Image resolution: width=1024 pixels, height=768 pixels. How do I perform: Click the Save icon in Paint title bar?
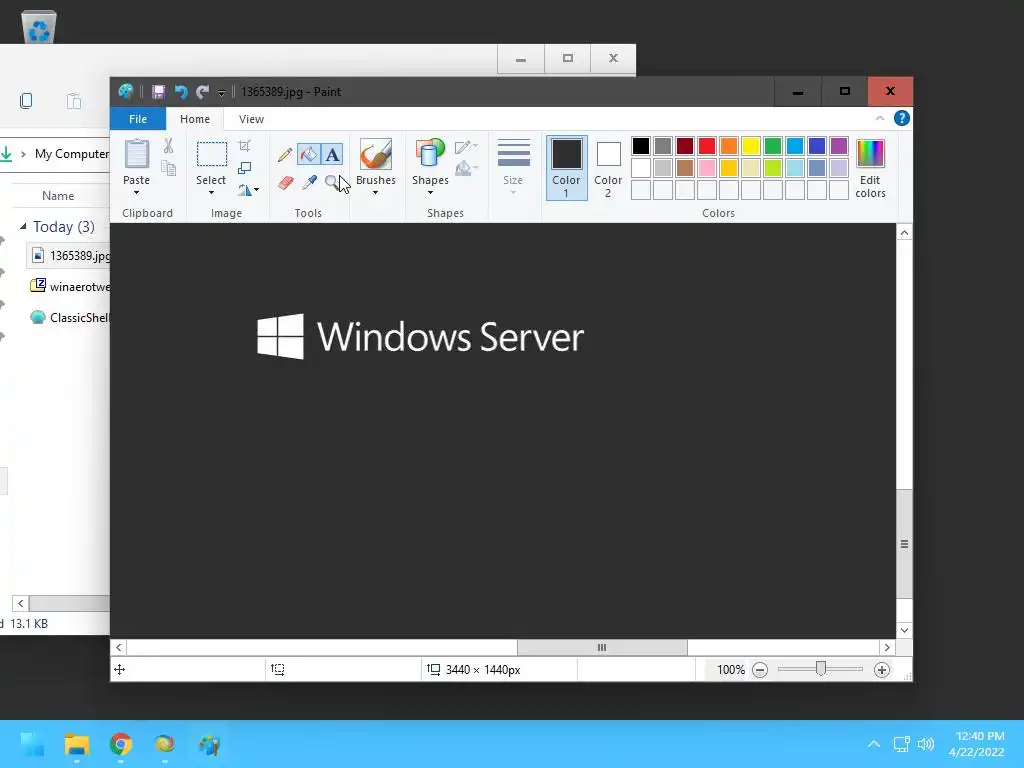159,92
